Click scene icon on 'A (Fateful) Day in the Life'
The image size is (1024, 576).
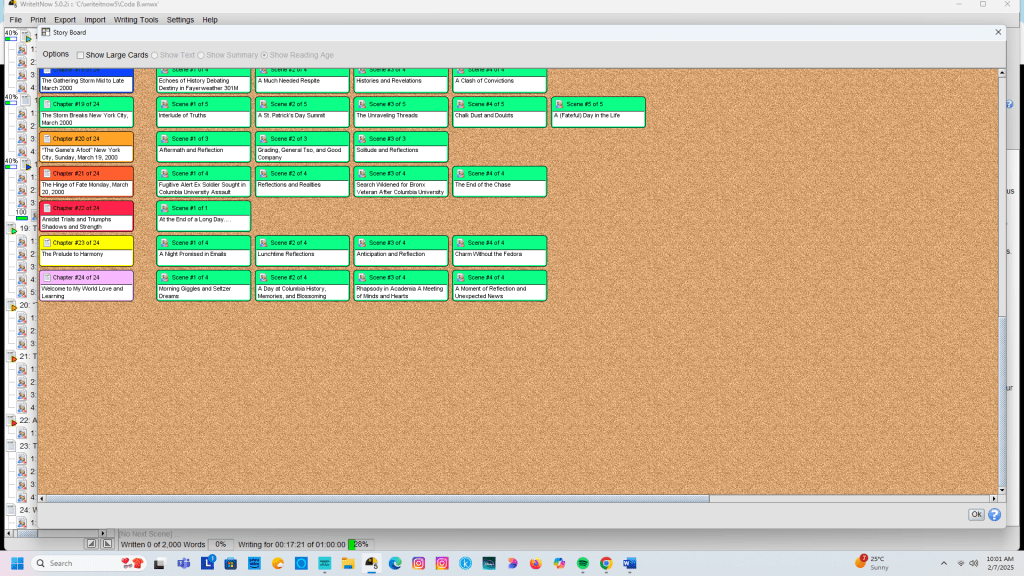(559, 104)
